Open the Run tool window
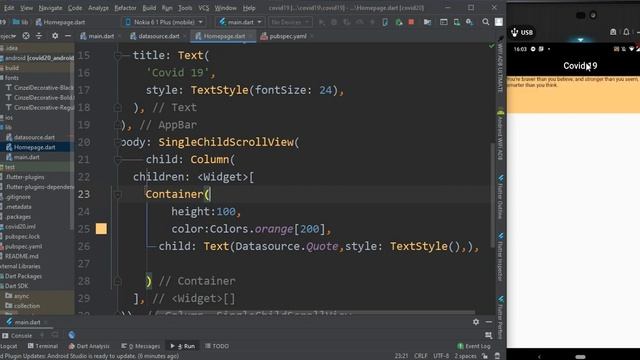640x360 pixels. click(183, 346)
